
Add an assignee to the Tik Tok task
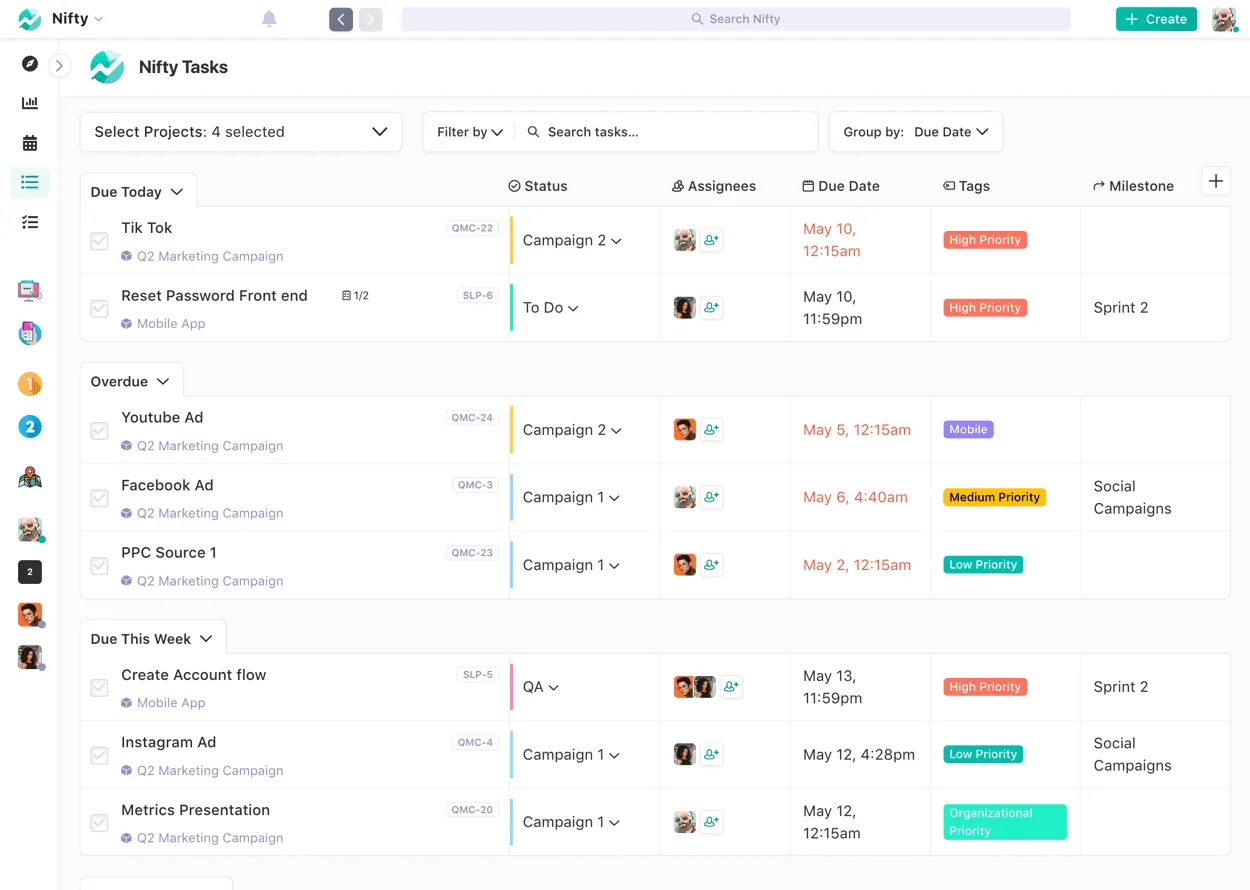click(x=710, y=240)
